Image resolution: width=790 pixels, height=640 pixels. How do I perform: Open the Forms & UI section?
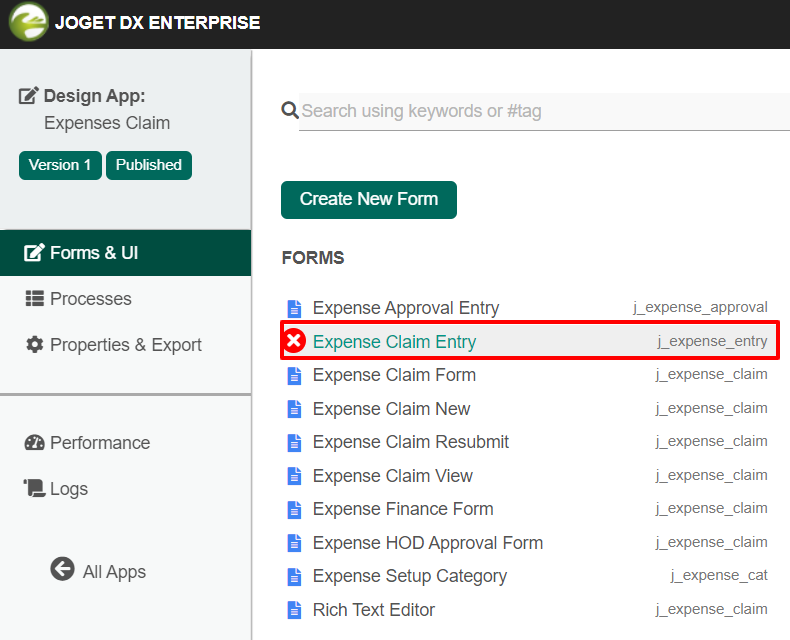[94, 253]
